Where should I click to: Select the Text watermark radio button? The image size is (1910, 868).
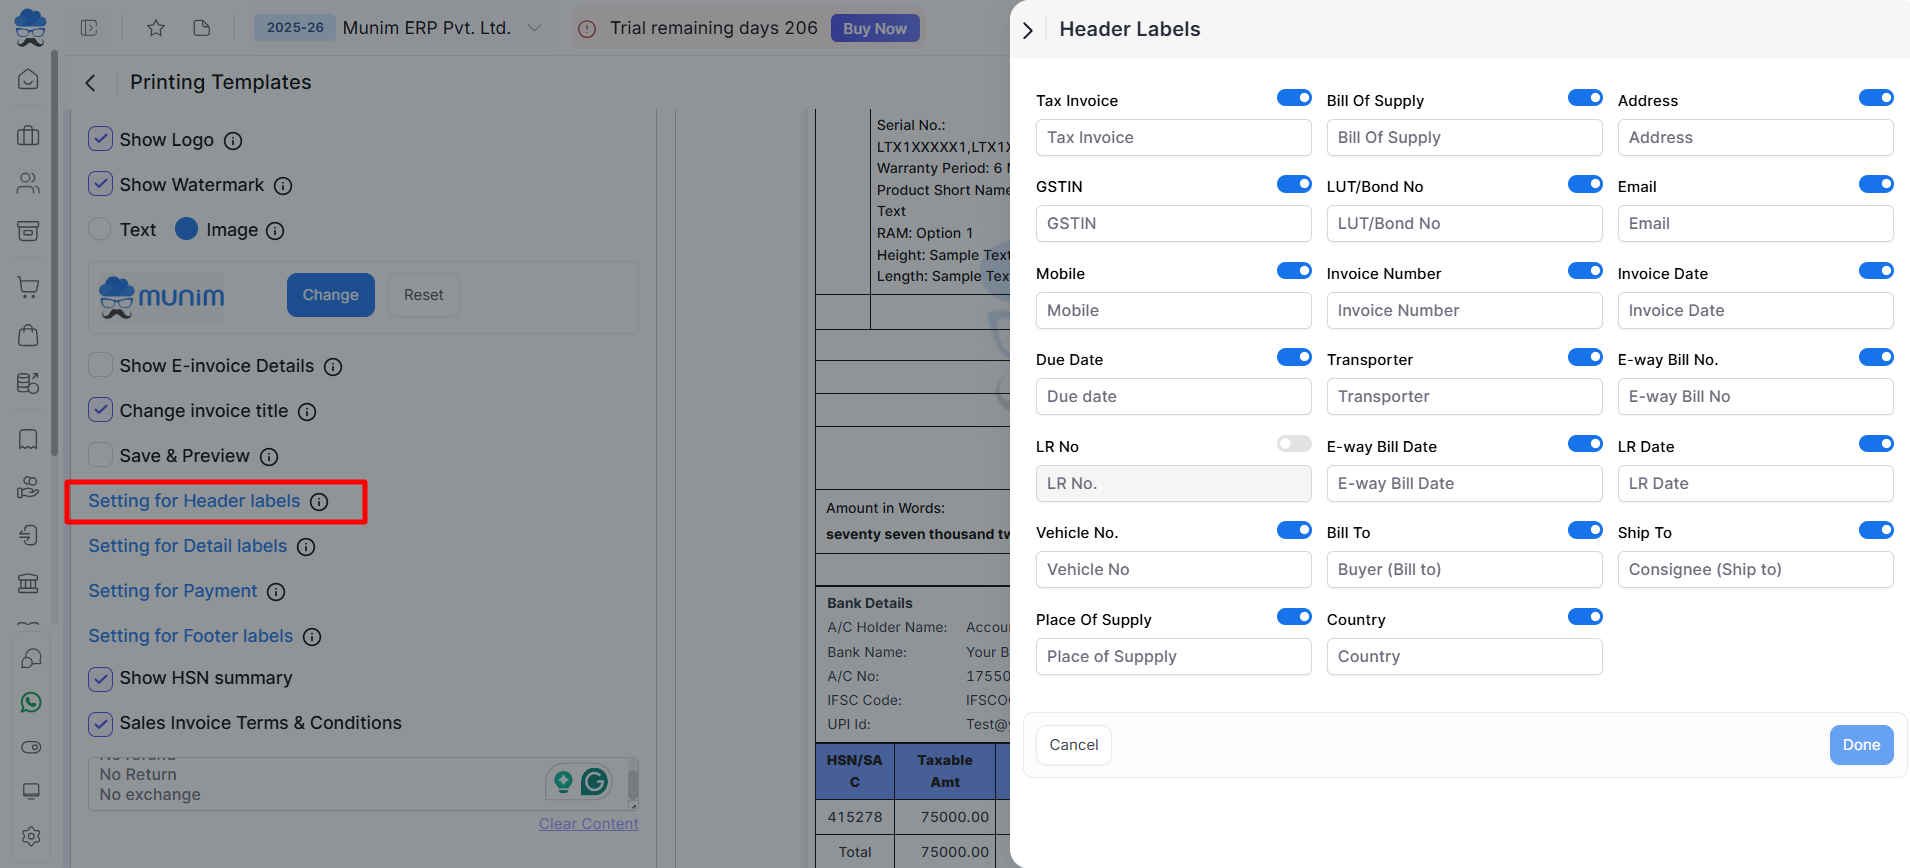pos(101,230)
